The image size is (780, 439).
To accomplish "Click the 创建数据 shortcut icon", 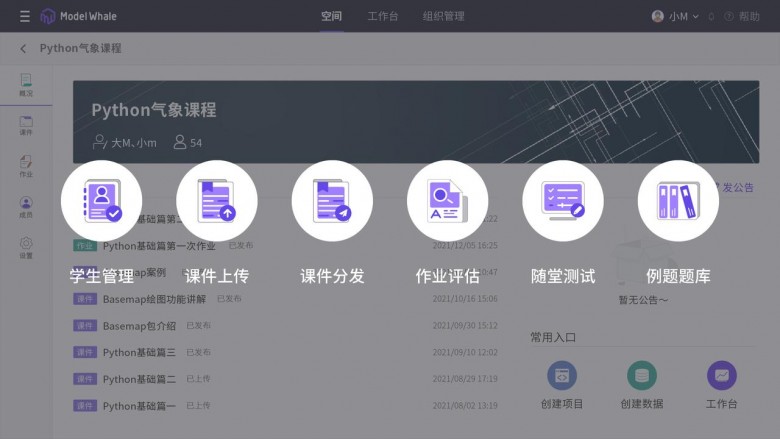I will [642, 375].
